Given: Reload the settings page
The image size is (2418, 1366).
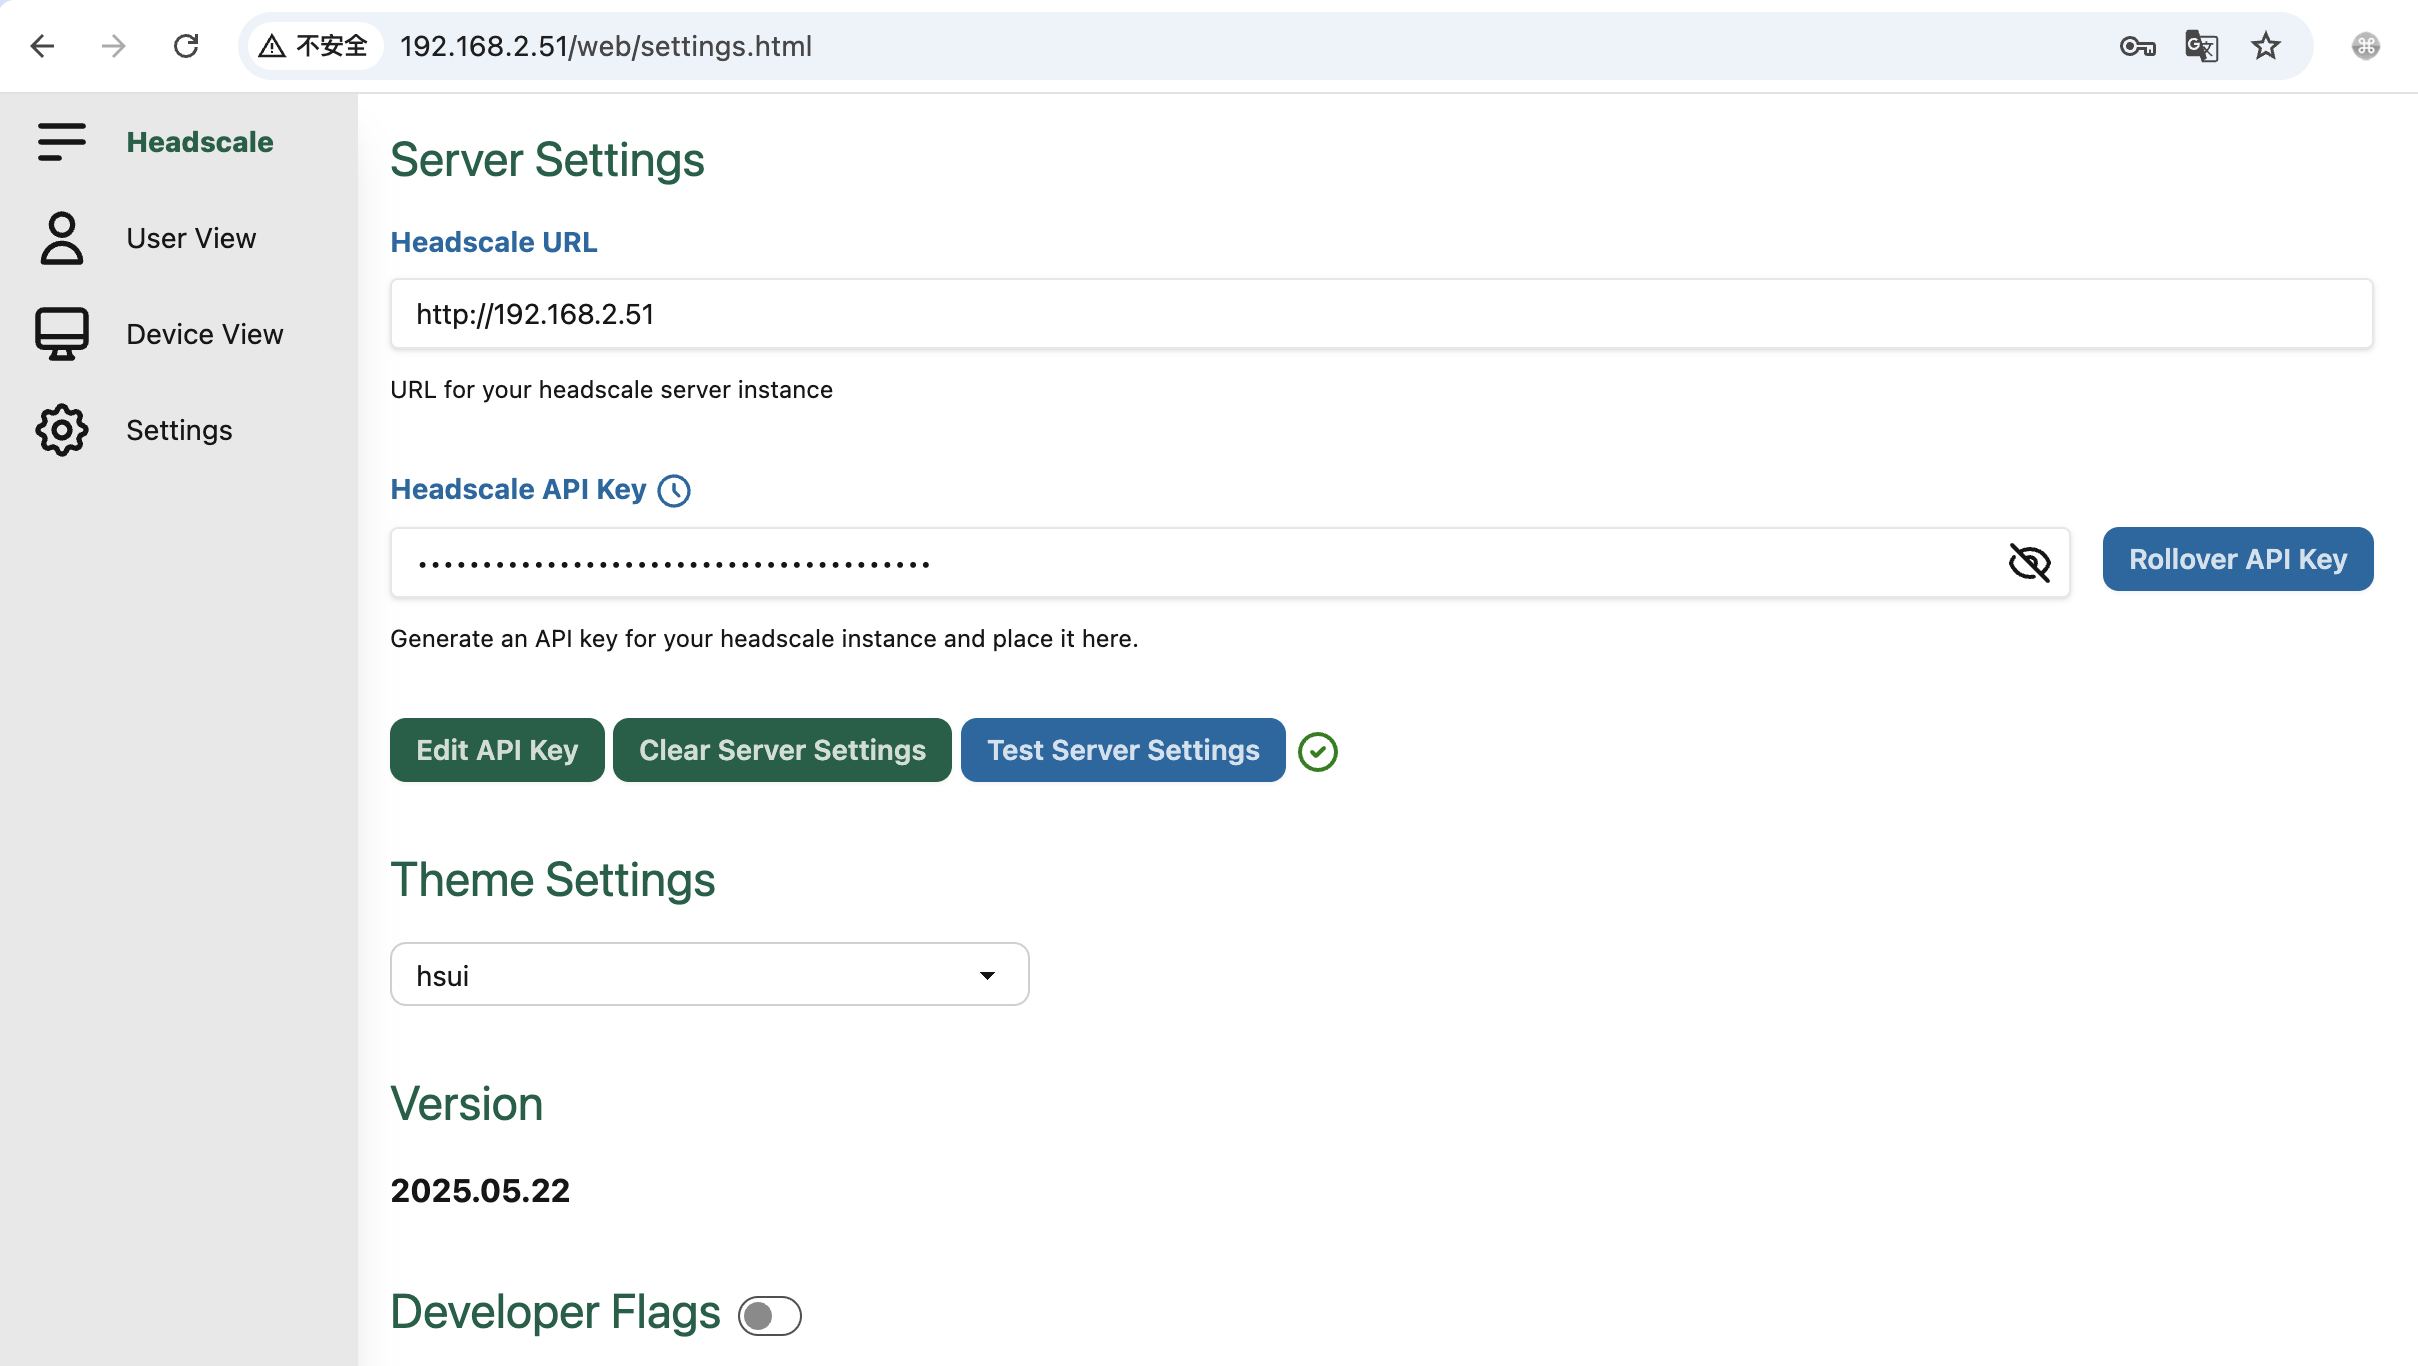Looking at the screenshot, I should click(186, 46).
